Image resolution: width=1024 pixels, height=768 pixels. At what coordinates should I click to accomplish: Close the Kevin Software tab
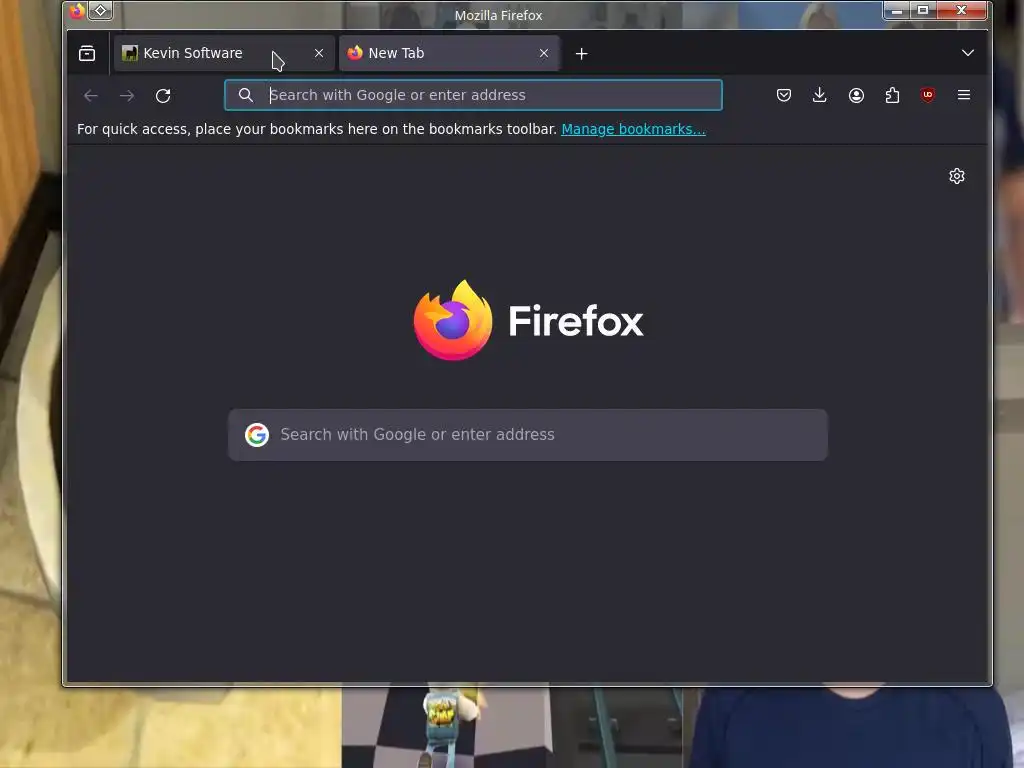point(319,53)
